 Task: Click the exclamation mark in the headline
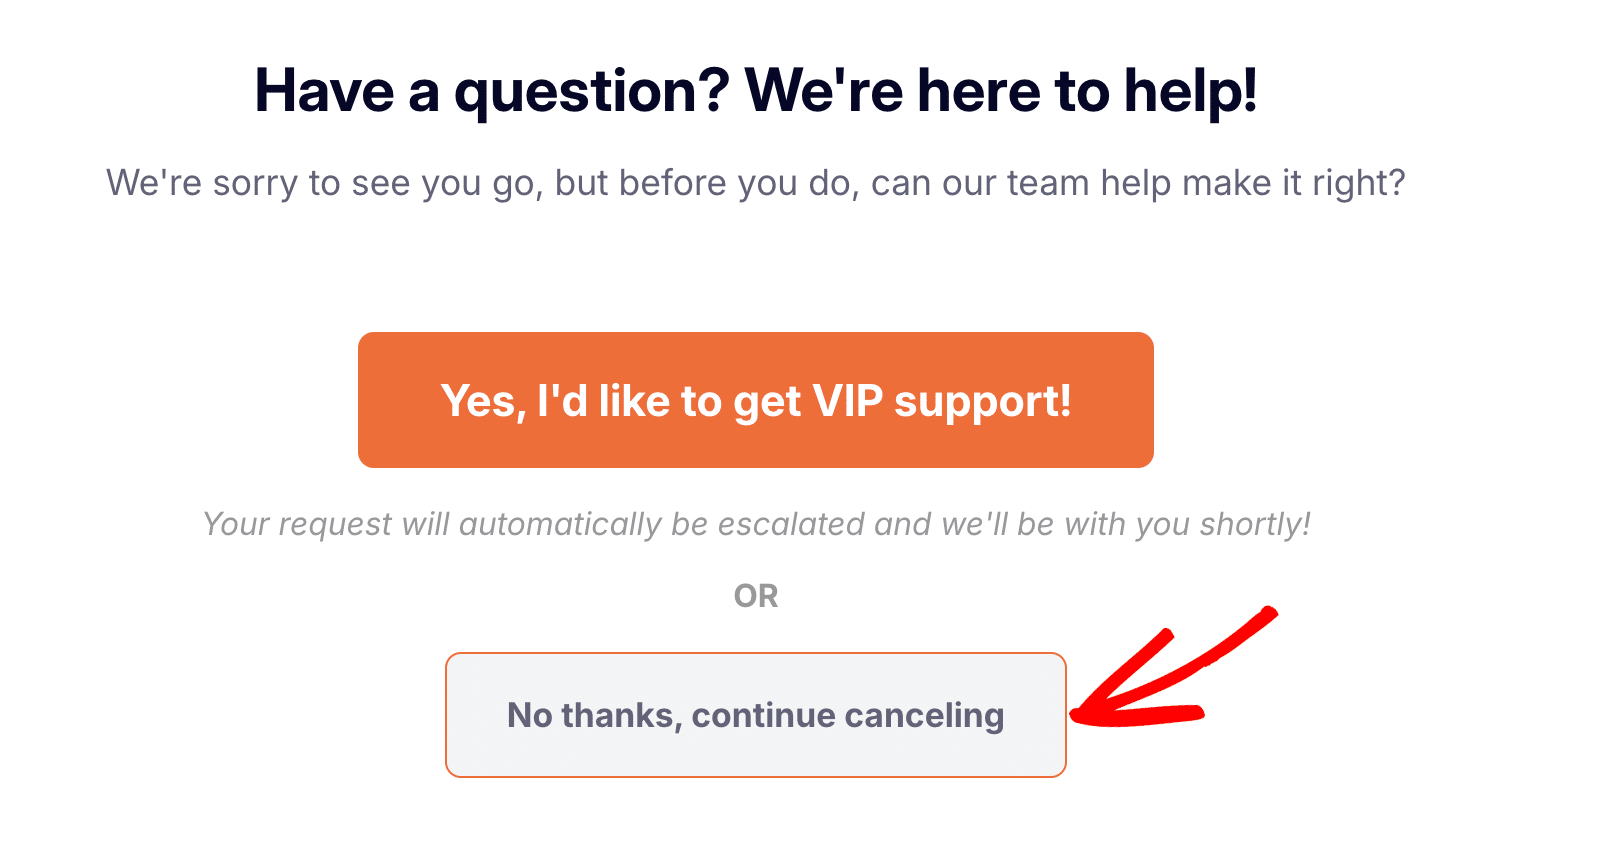pyautogui.click(x=1252, y=90)
